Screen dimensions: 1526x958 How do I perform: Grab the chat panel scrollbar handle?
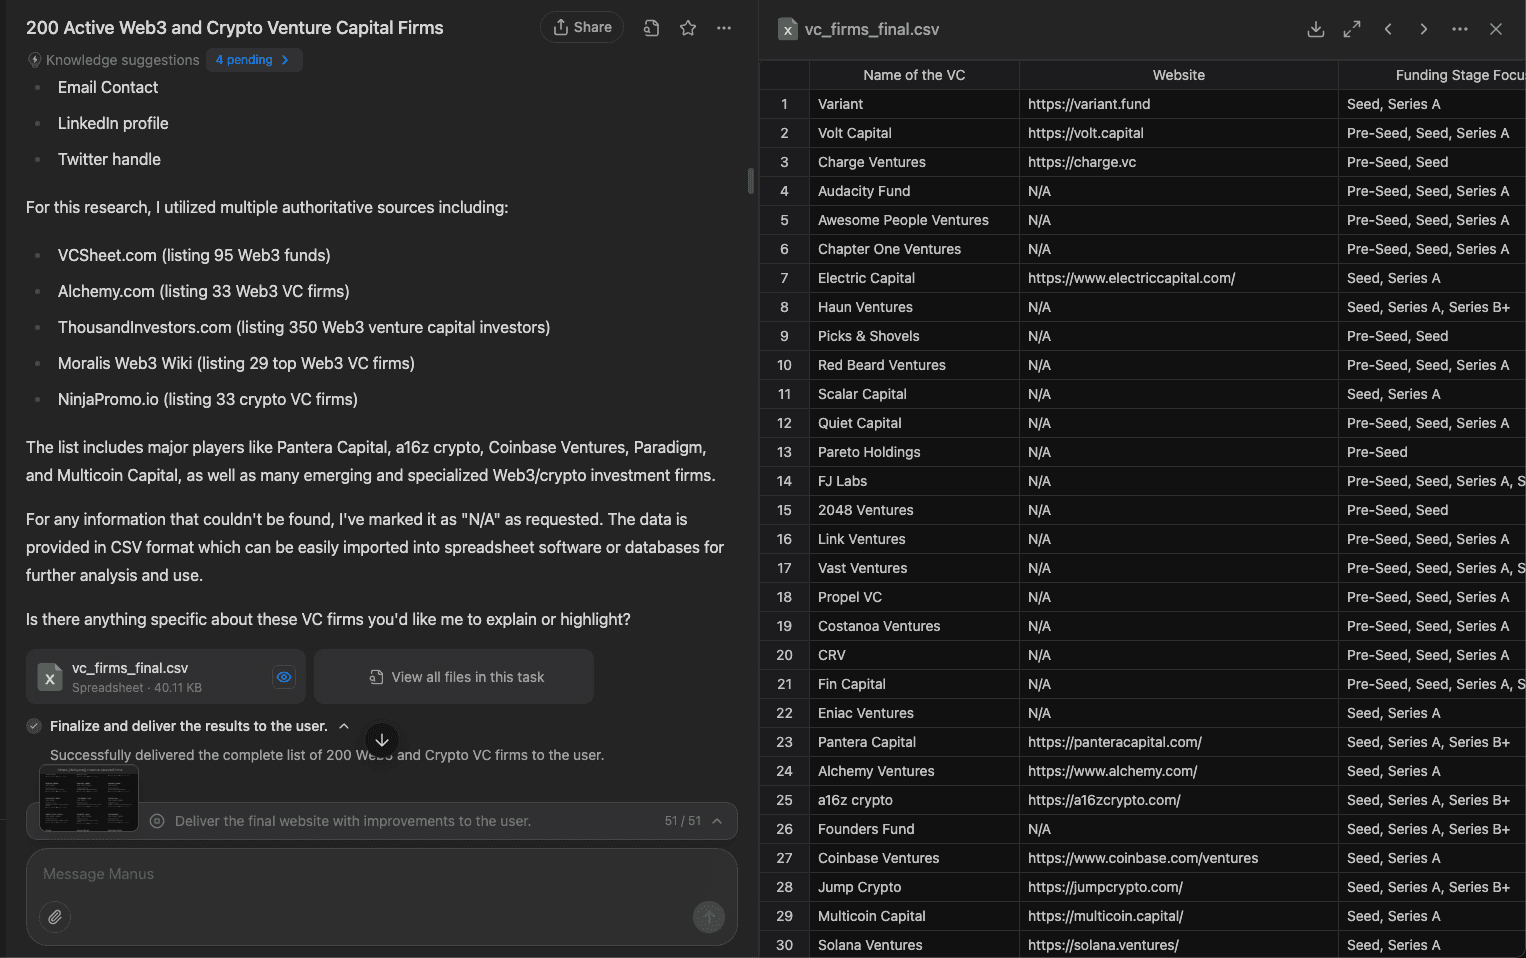pos(751,181)
